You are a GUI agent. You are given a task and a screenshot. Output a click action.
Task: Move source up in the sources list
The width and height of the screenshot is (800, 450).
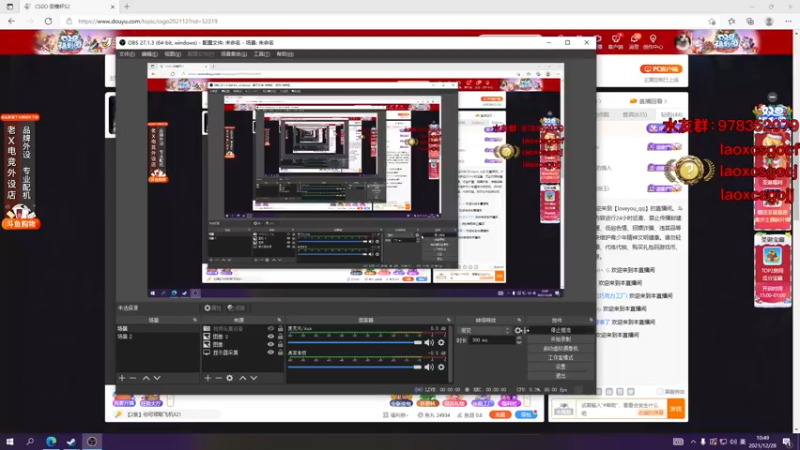tap(243, 378)
